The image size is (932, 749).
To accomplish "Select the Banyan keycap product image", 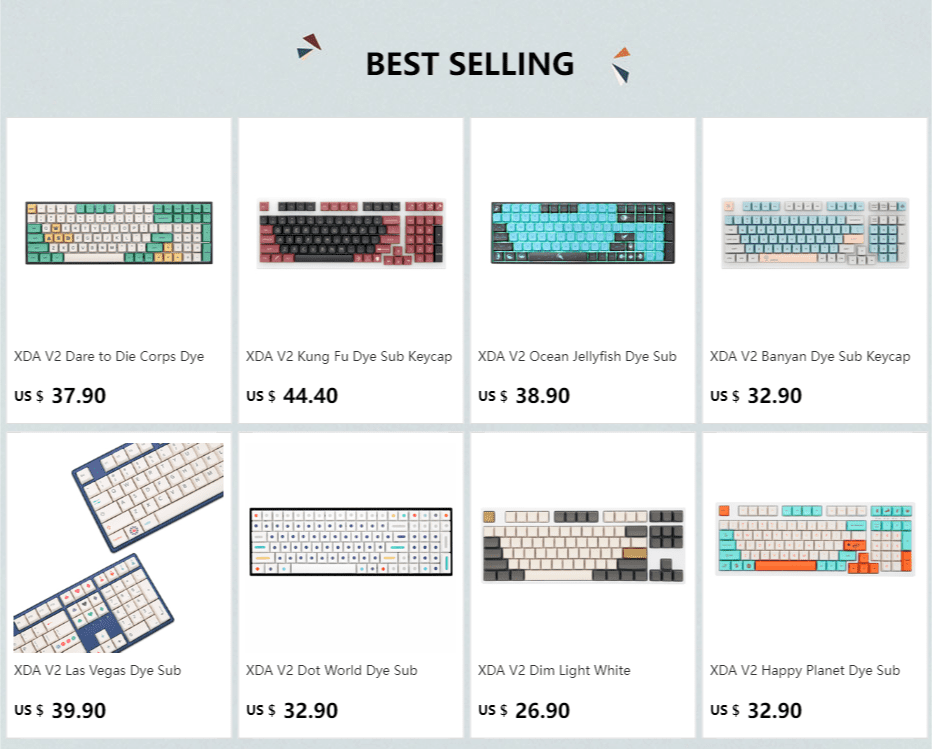I will point(814,231).
